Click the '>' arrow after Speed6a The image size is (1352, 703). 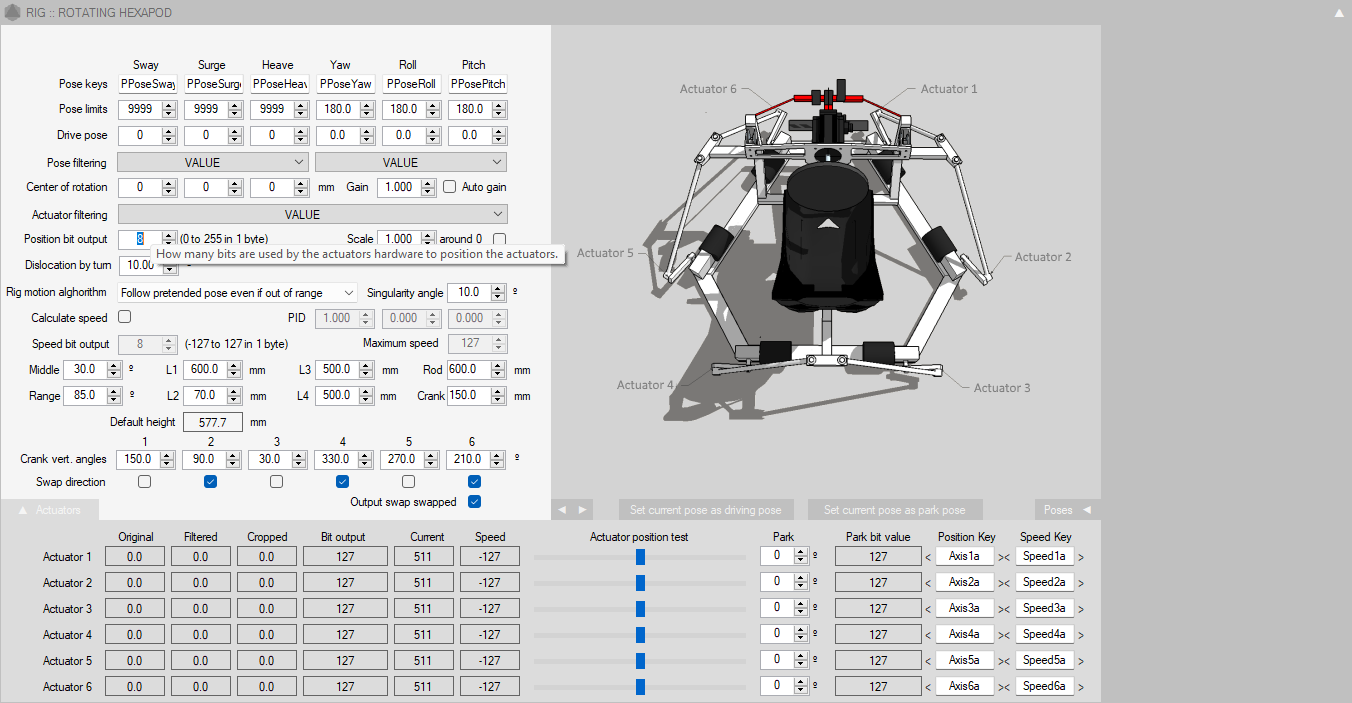1080,687
